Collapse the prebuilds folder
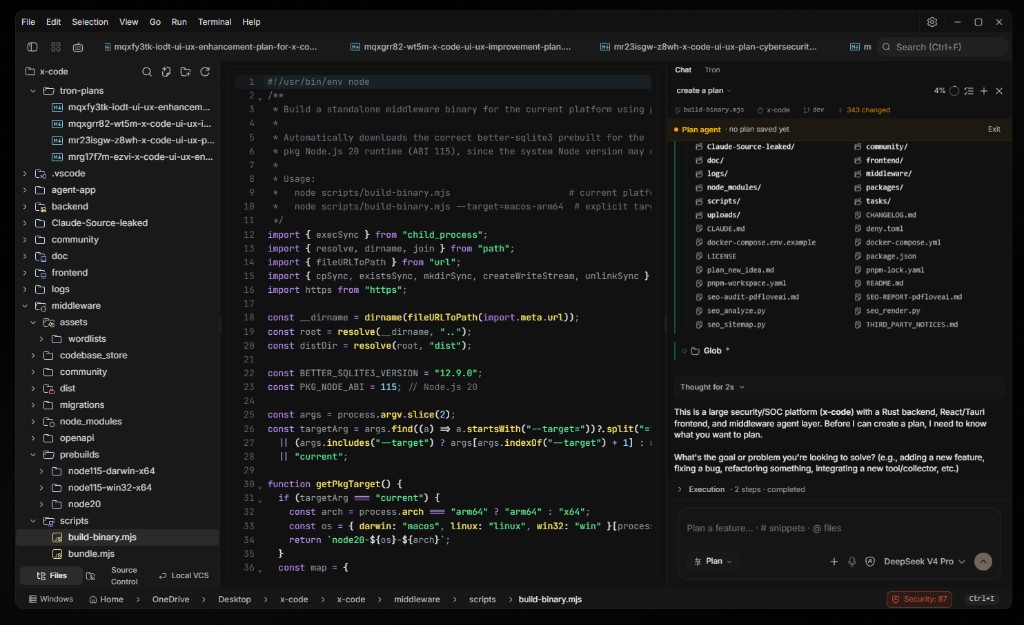Viewport: 1024px width, 625px height. (x=33, y=455)
